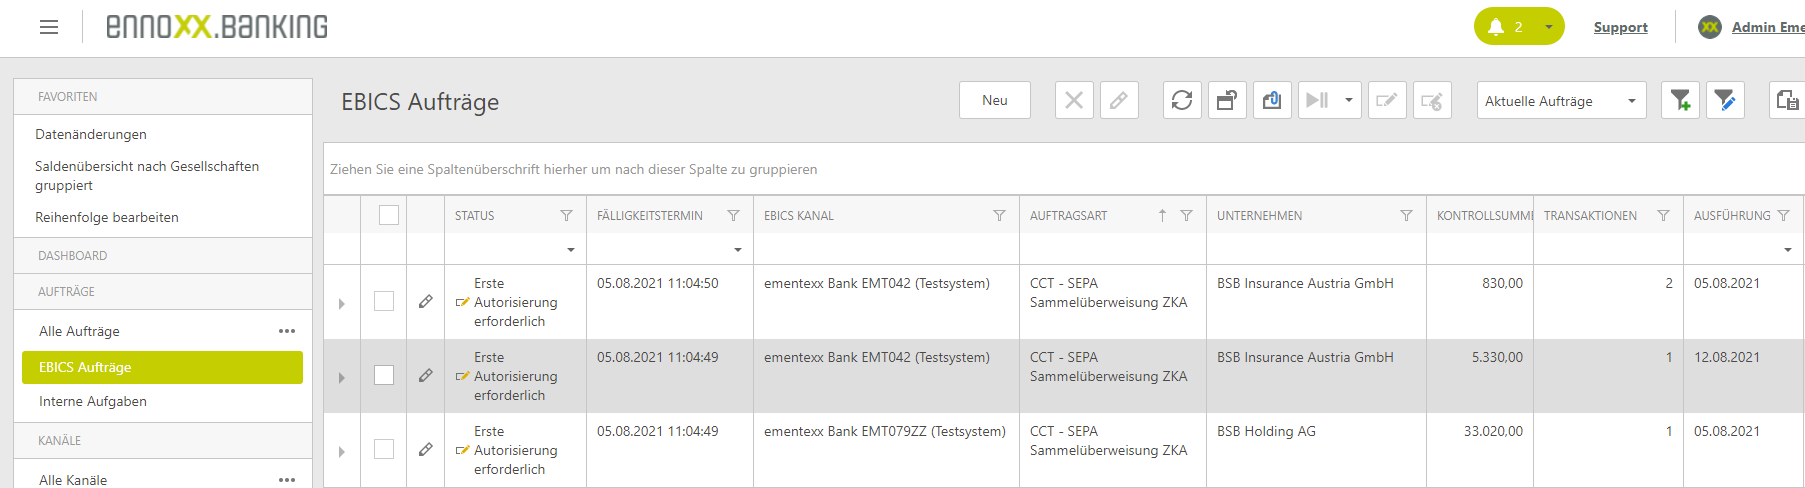Open Interne Aufgaben in sidebar
1805x488 pixels.
(93, 401)
